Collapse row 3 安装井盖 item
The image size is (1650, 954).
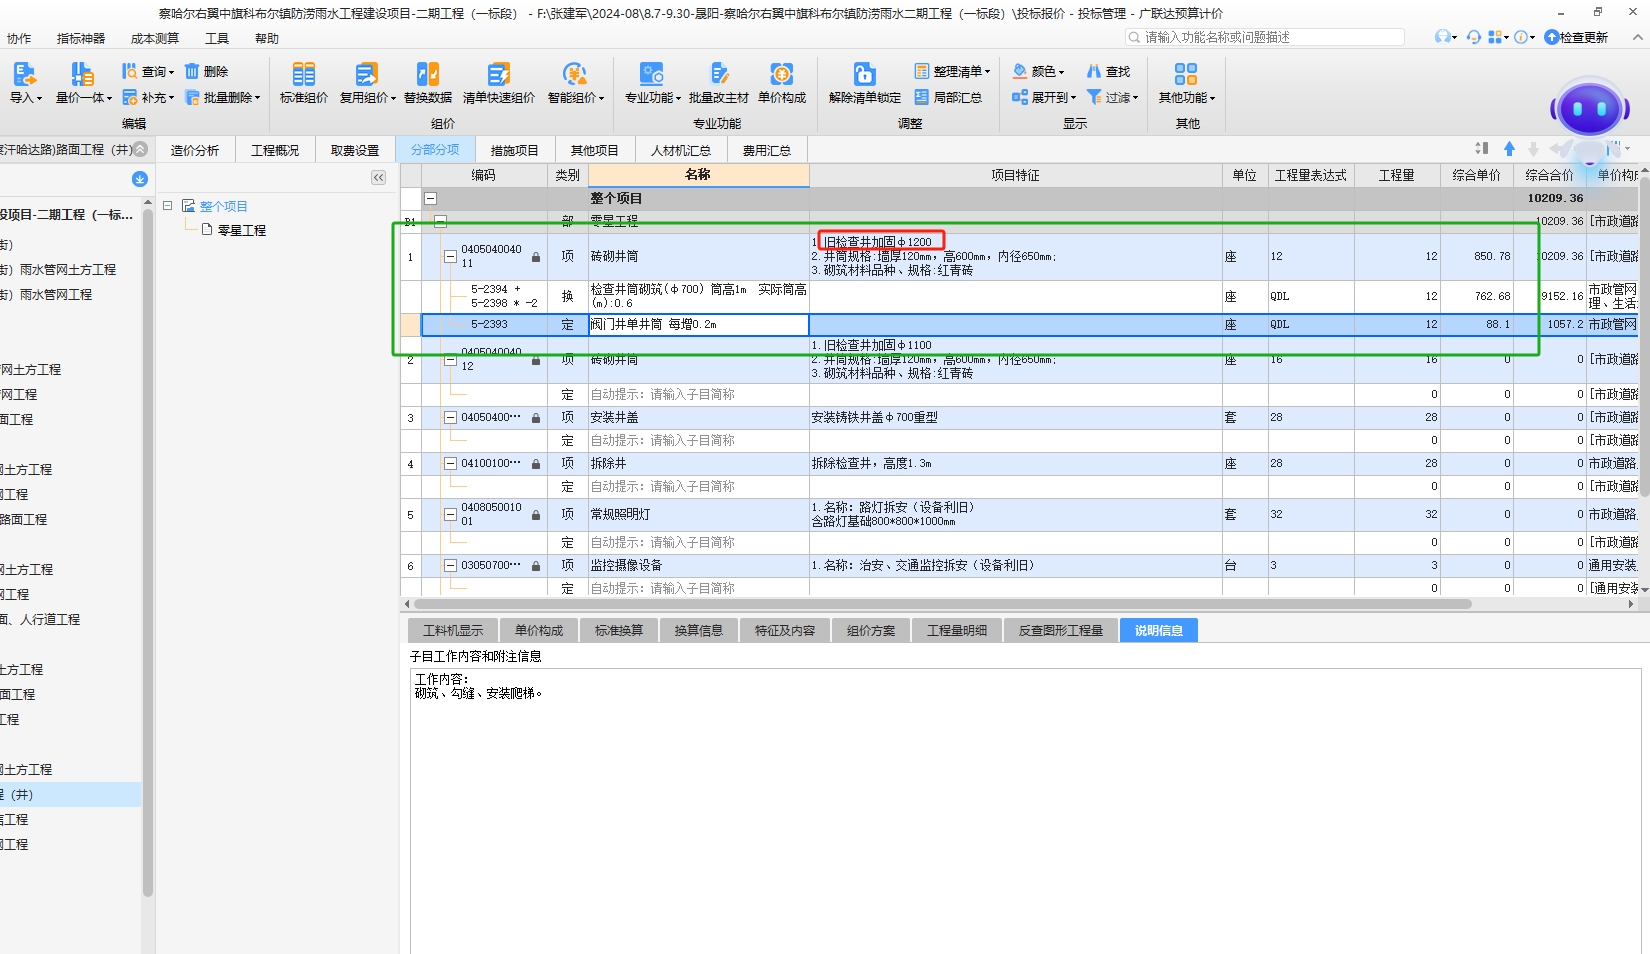tap(450, 417)
